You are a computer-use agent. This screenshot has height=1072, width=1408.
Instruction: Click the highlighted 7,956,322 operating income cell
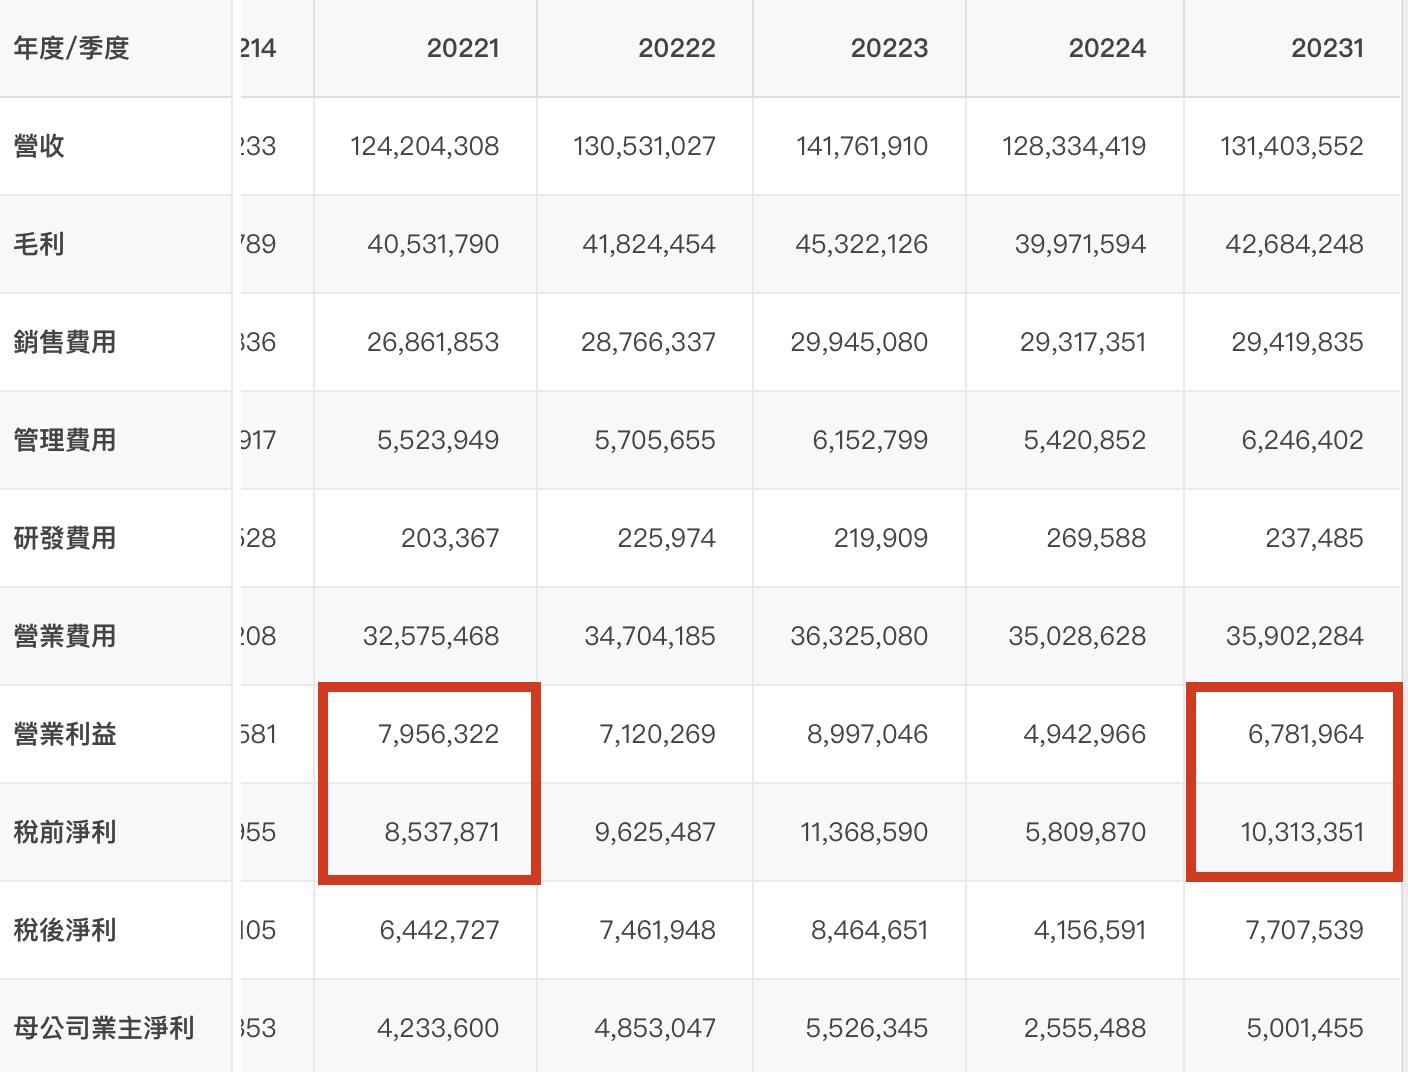[x=440, y=734]
